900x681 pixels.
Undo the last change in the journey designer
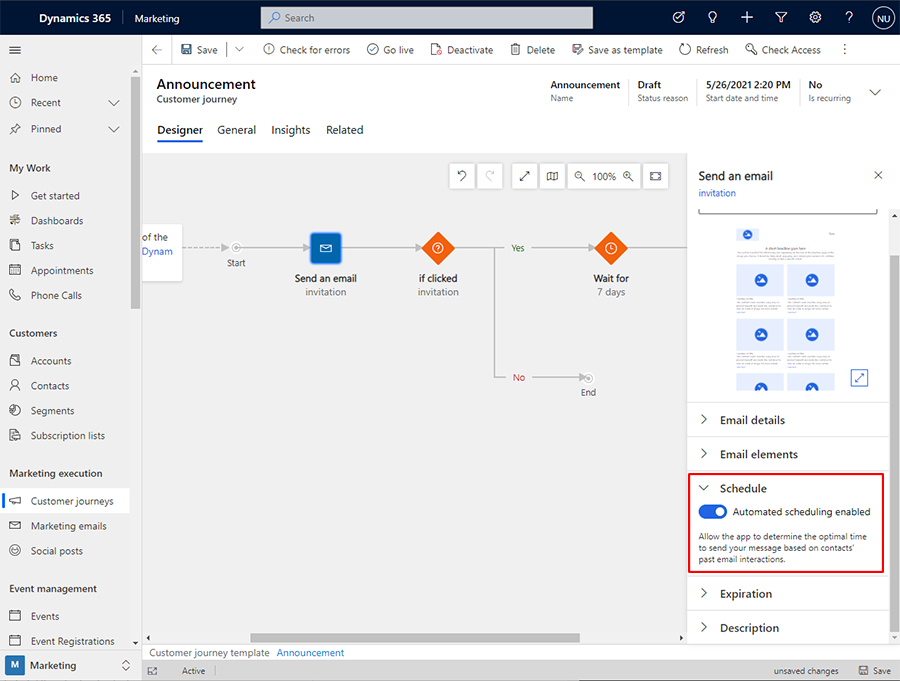pos(461,175)
